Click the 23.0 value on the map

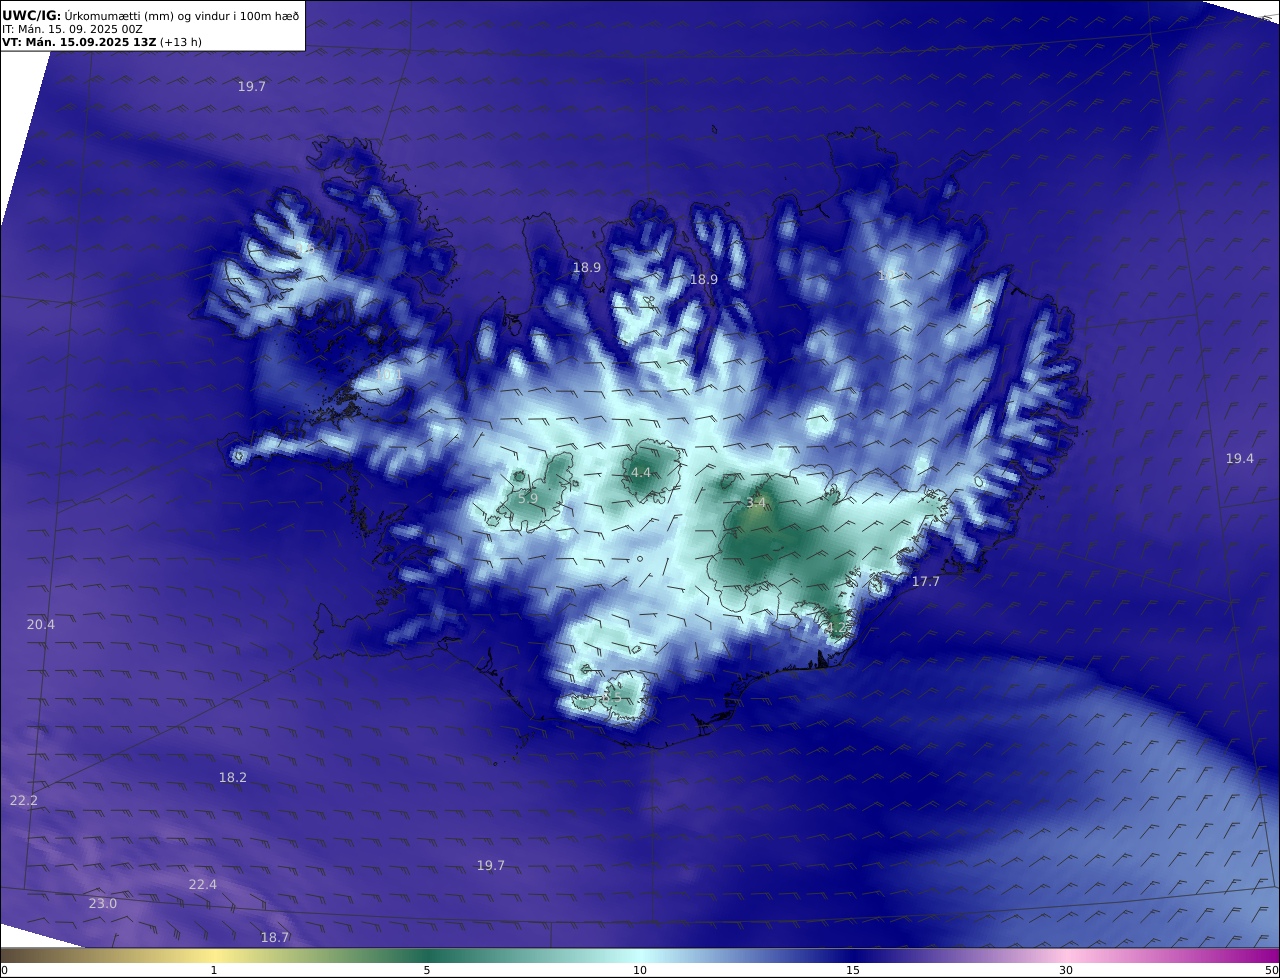[103, 903]
